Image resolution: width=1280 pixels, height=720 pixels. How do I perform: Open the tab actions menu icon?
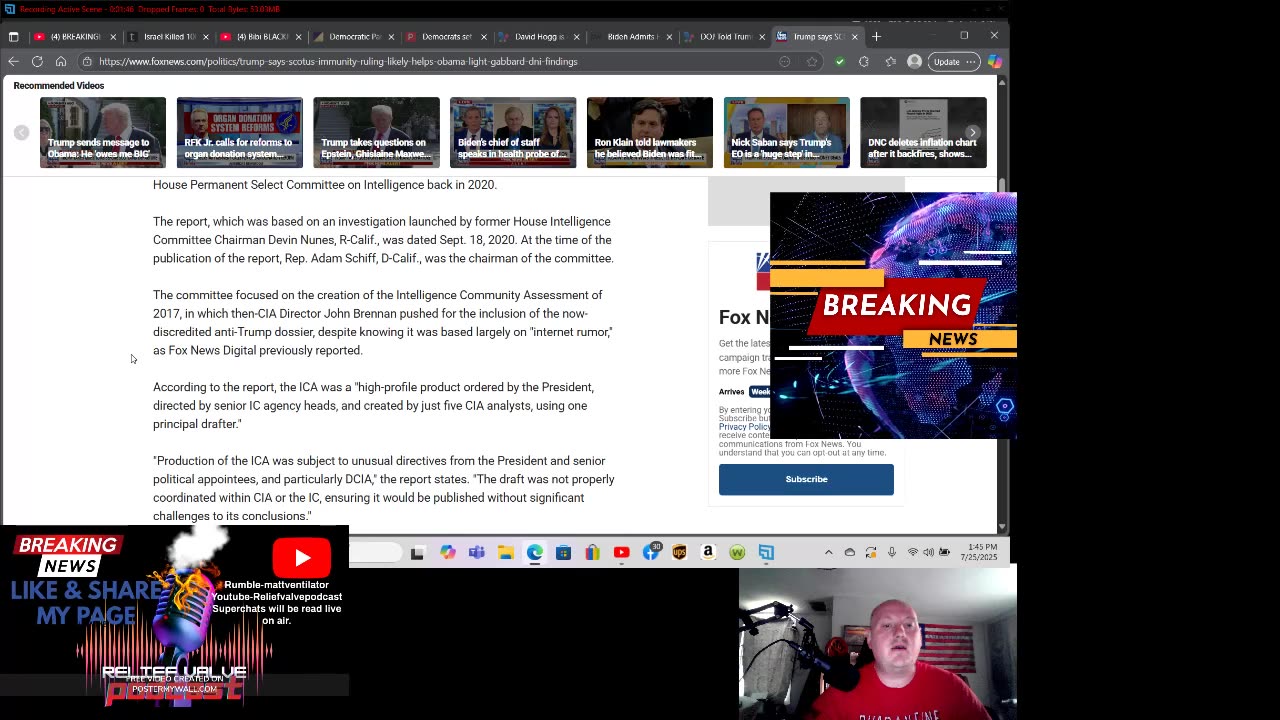click(x=13, y=37)
